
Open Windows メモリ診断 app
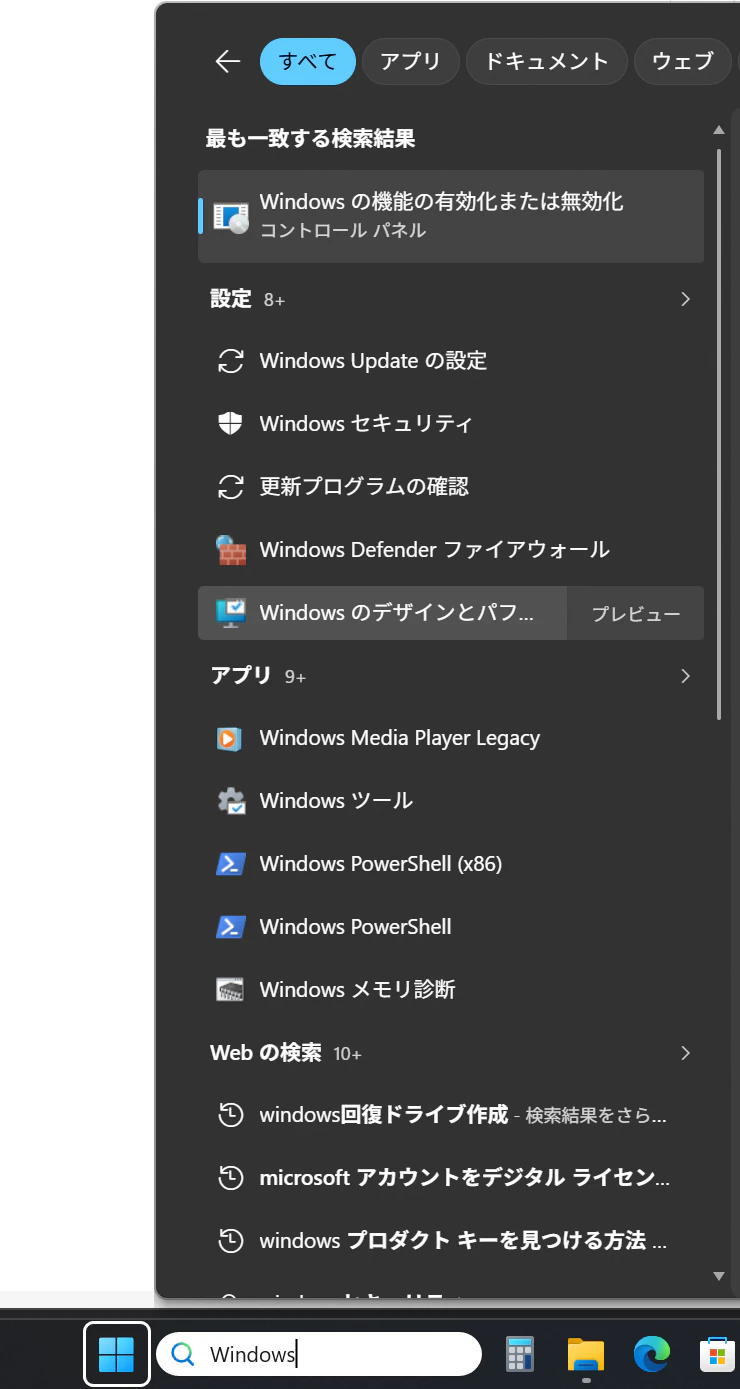(x=451, y=990)
